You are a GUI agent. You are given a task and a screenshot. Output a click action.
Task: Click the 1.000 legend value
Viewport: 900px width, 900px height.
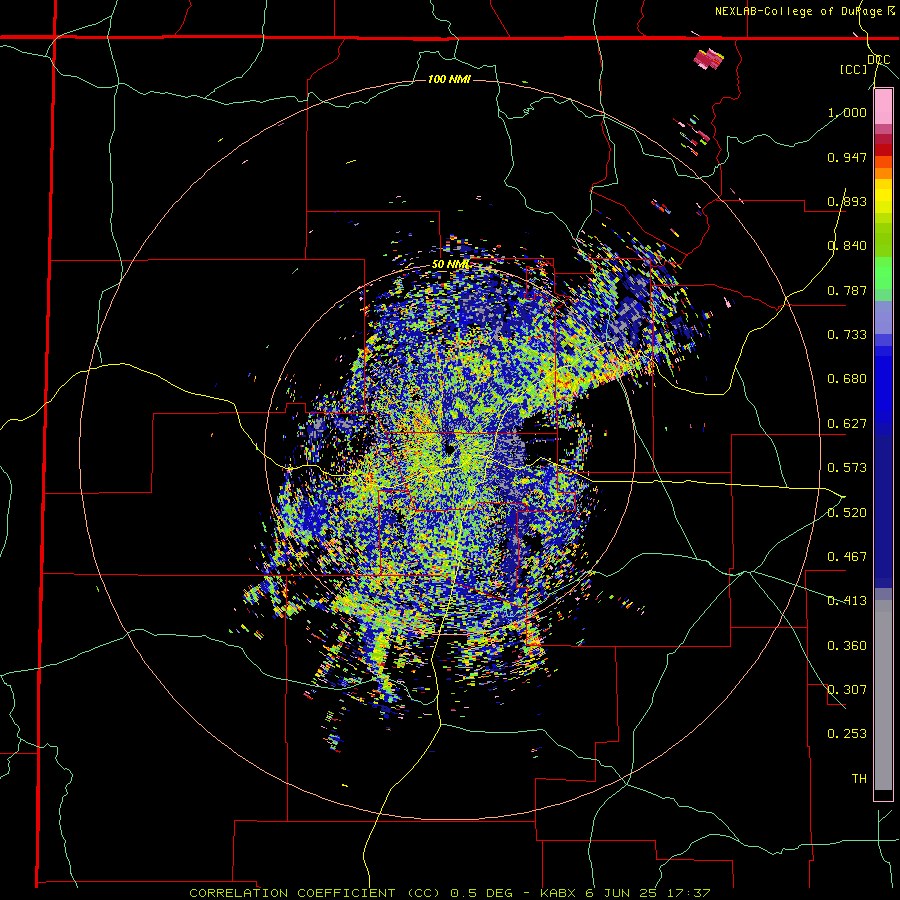pos(847,113)
